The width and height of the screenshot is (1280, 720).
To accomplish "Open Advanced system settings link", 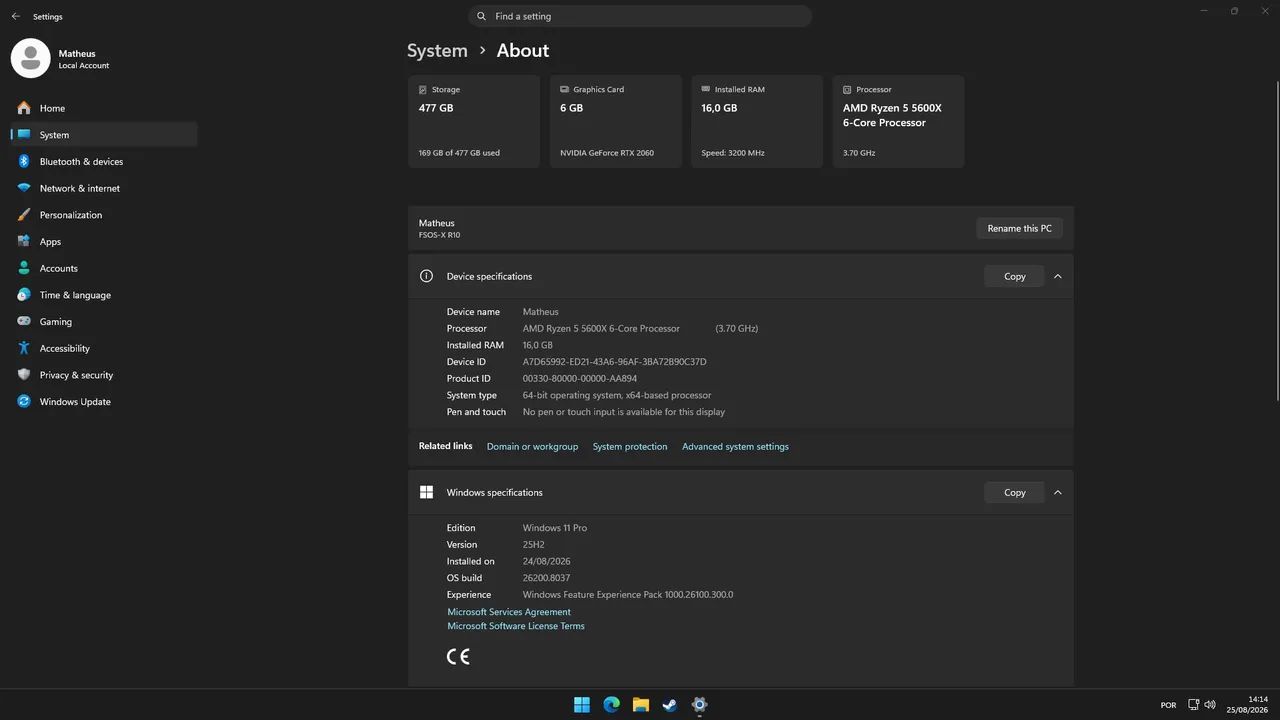I will (x=735, y=447).
